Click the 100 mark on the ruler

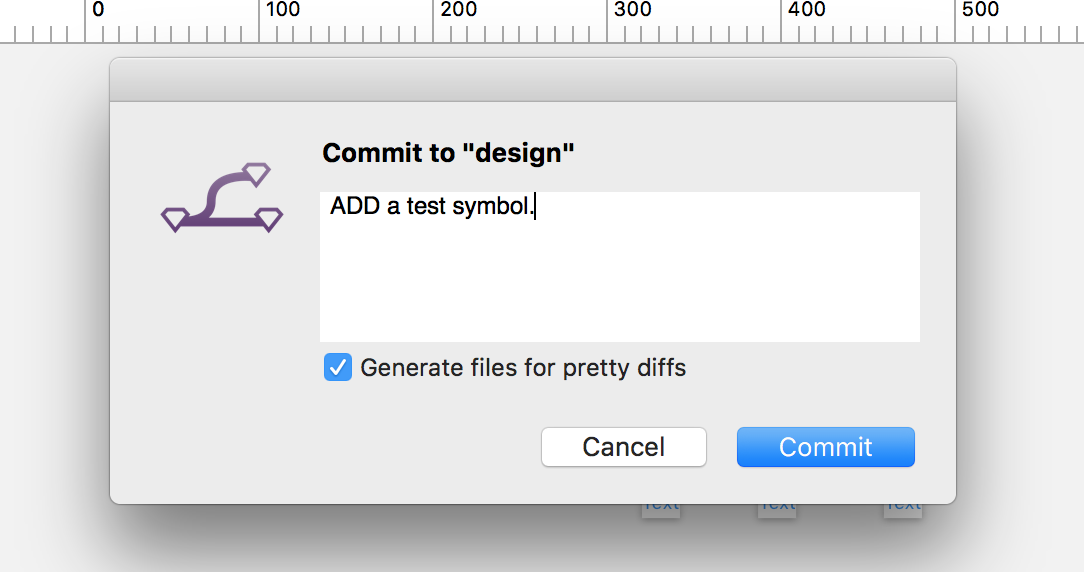[283, 10]
